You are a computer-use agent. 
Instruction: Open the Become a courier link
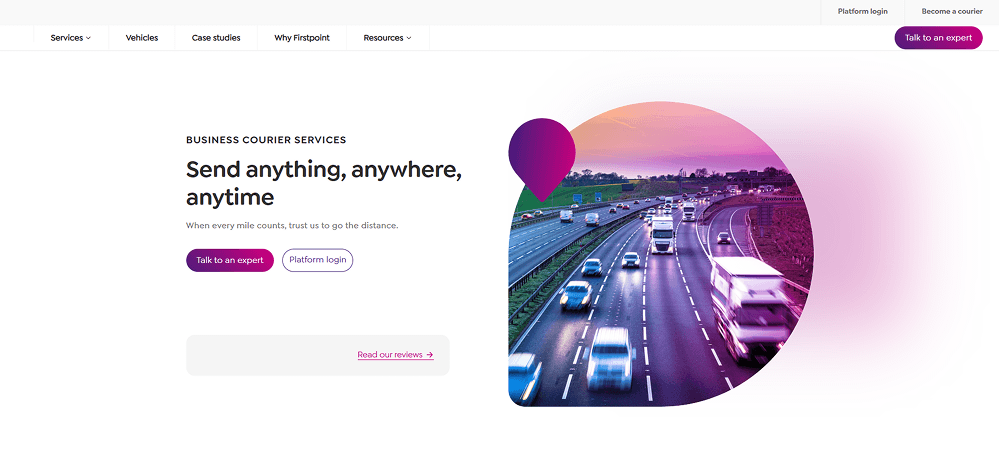point(952,11)
